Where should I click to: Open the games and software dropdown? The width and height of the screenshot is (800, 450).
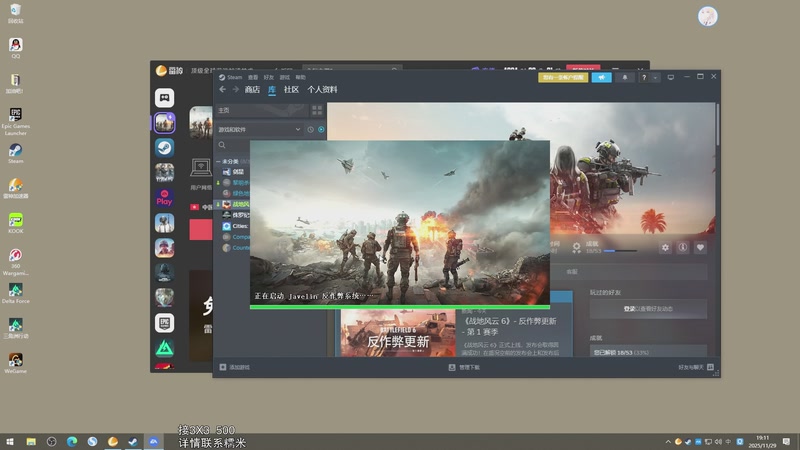tap(259, 130)
